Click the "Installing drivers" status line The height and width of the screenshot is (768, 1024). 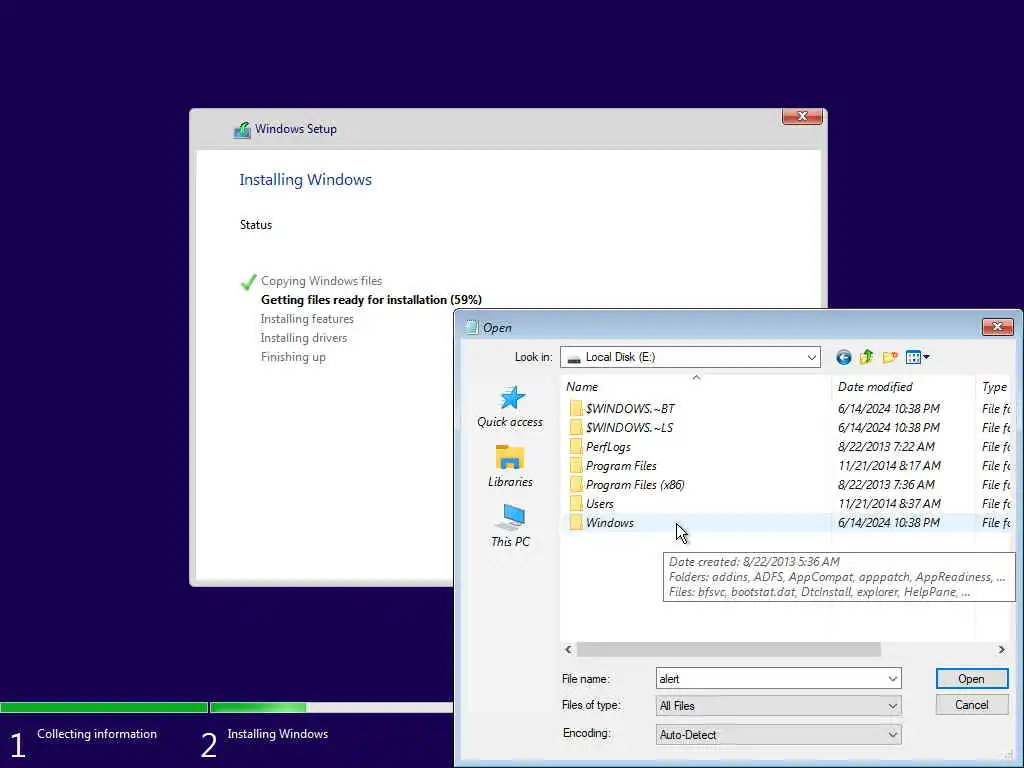[304, 338]
